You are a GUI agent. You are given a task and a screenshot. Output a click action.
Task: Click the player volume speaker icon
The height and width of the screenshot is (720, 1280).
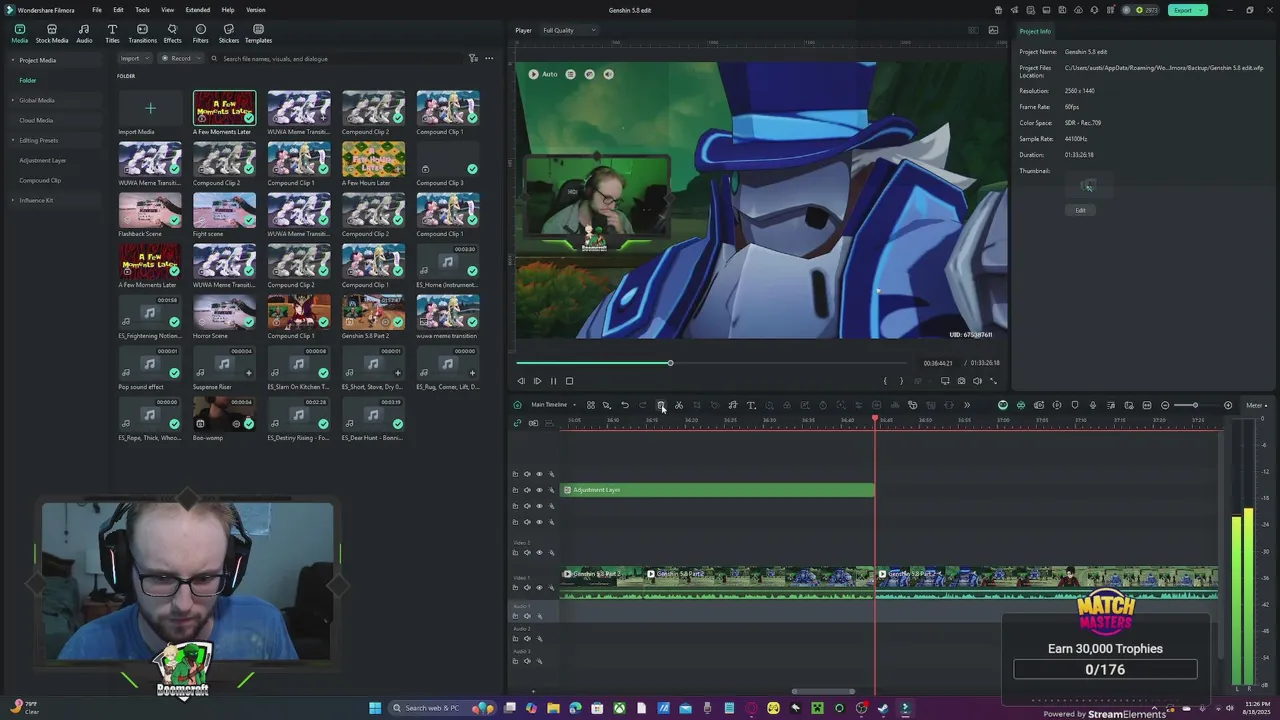point(977,381)
